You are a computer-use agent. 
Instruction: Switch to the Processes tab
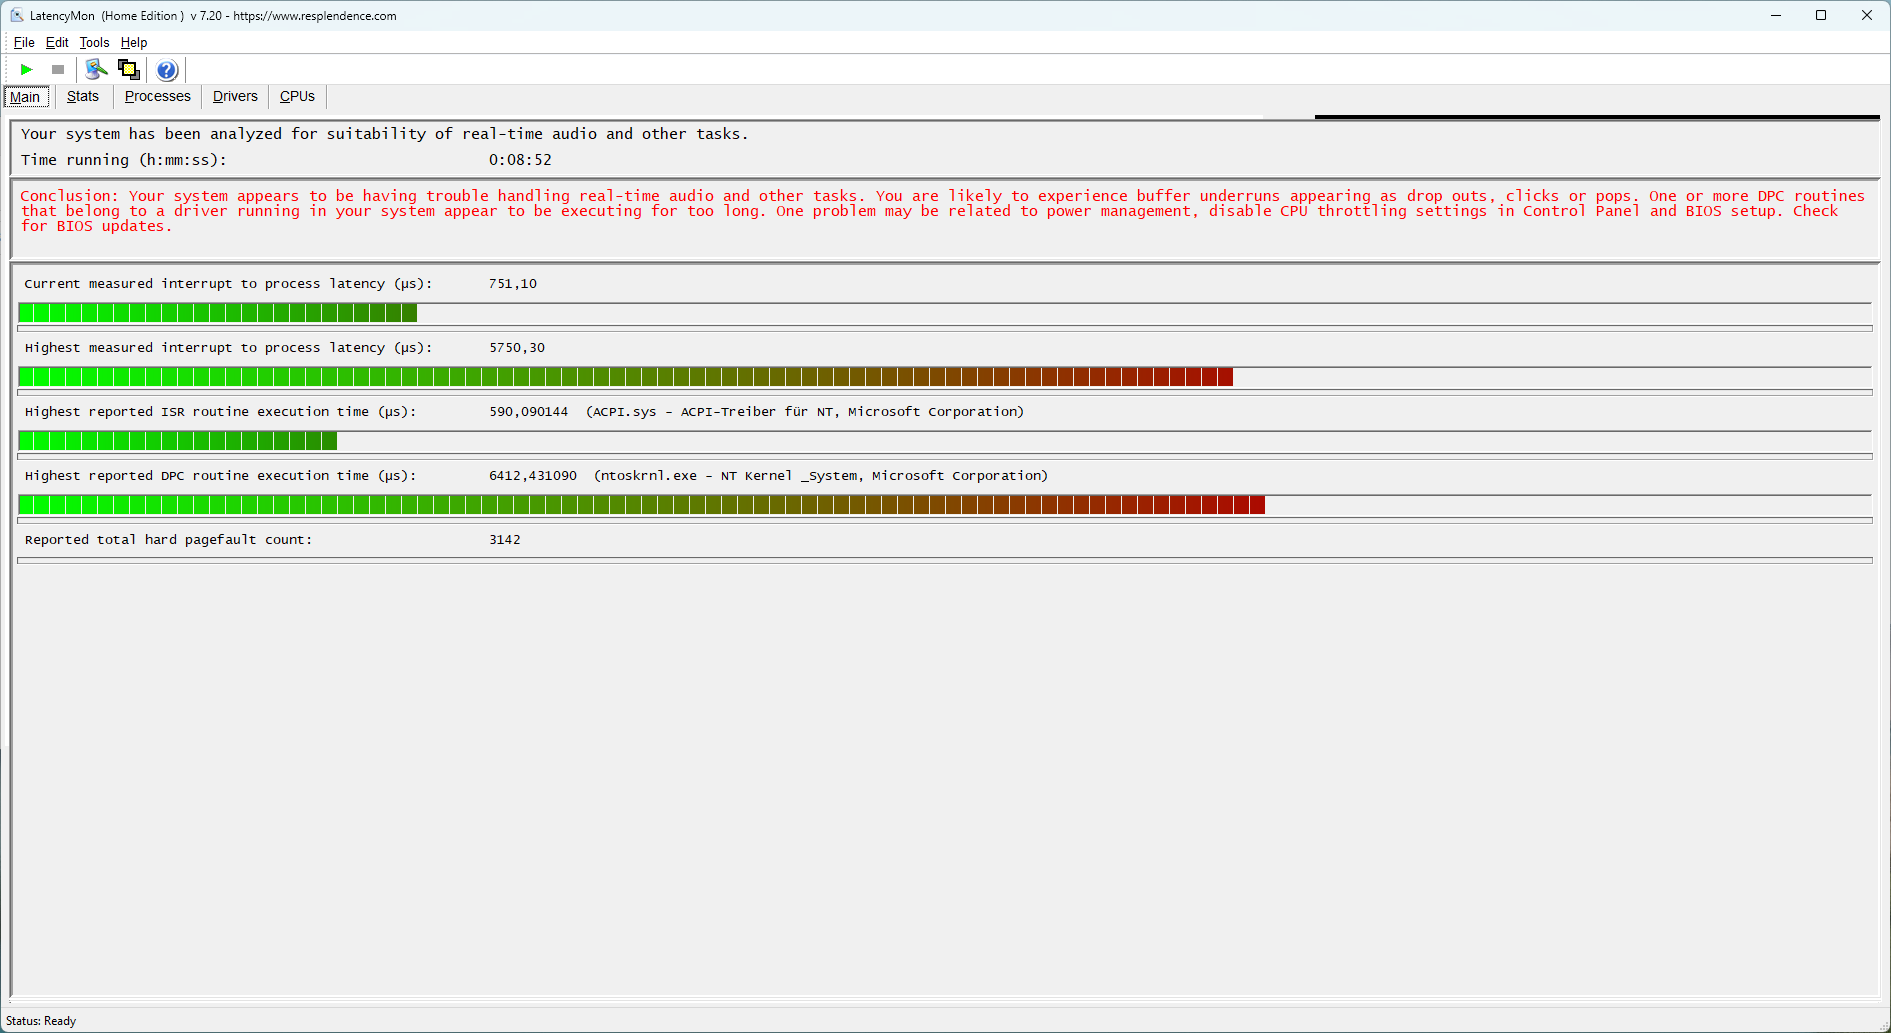157,96
